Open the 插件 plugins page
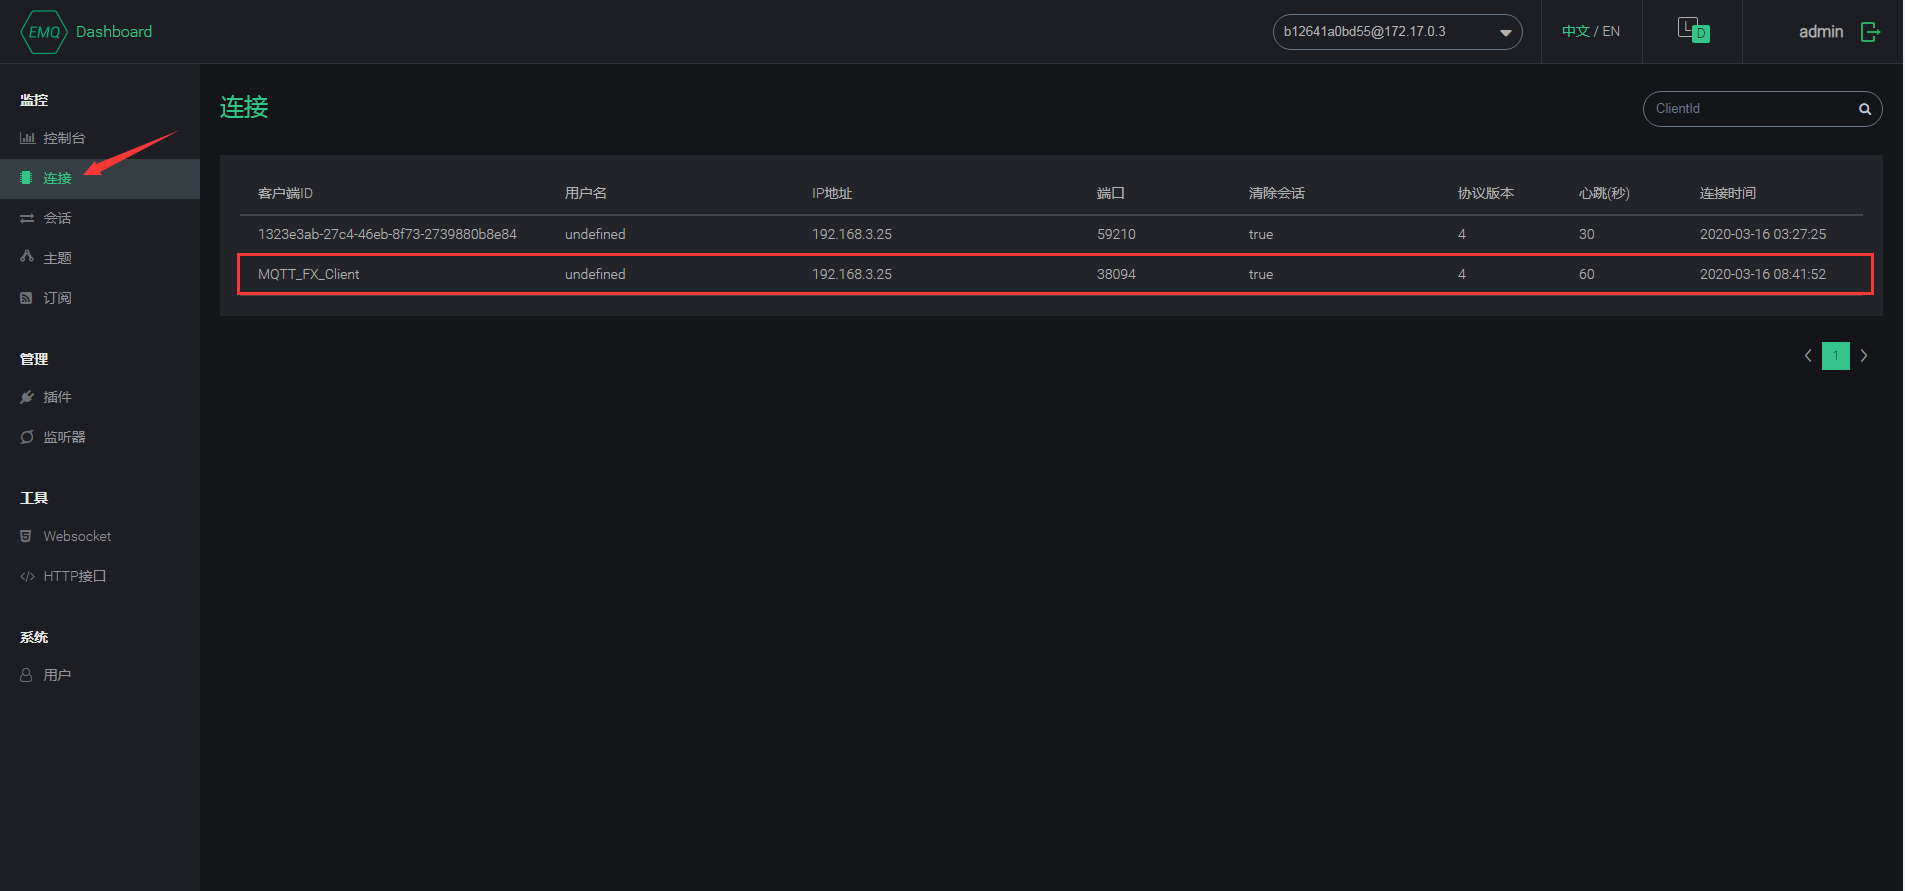 click(57, 397)
